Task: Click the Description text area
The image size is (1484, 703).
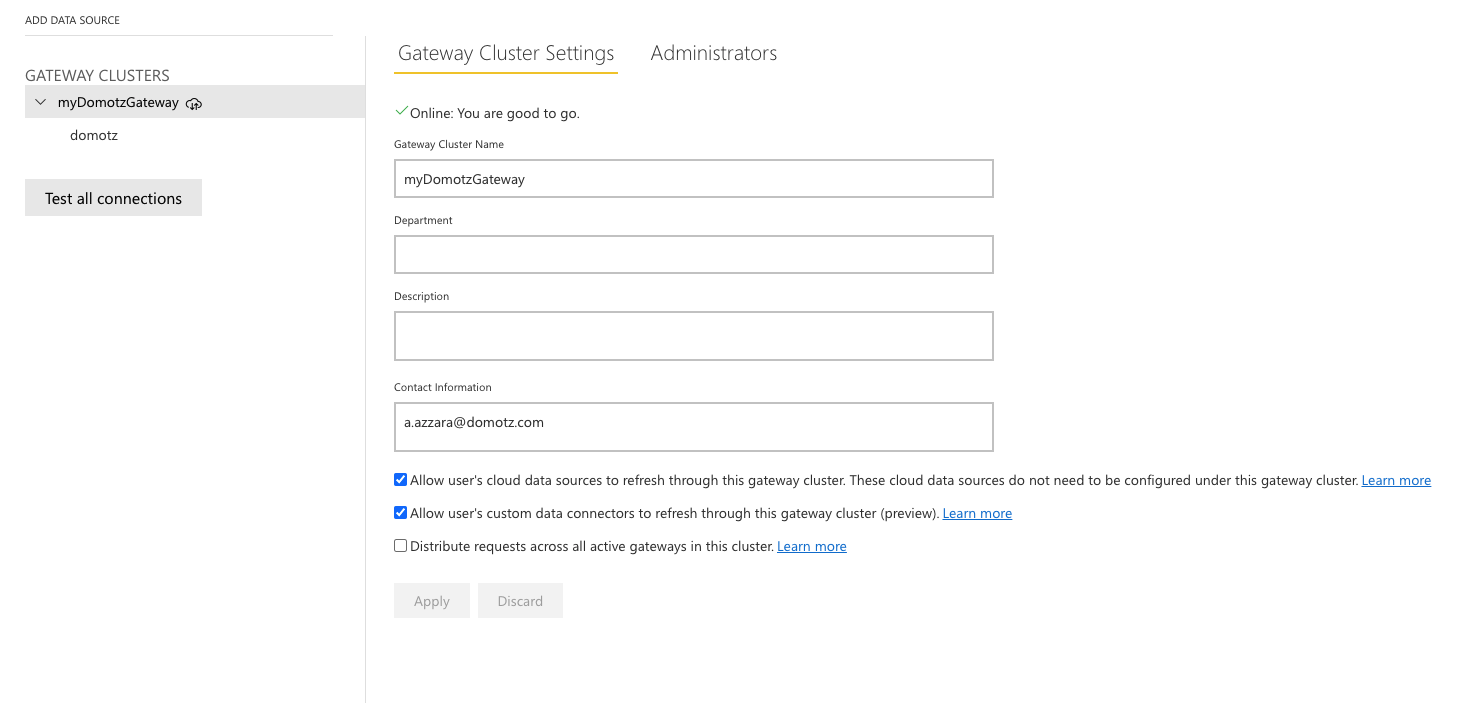Action: tap(694, 336)
